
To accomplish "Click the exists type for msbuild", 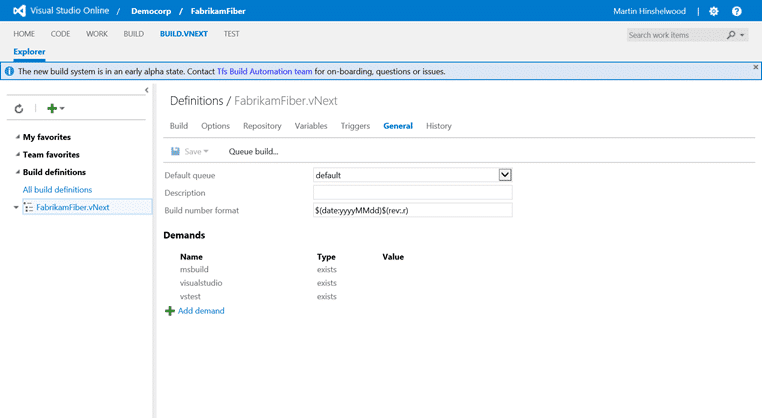I will (327, 269).
